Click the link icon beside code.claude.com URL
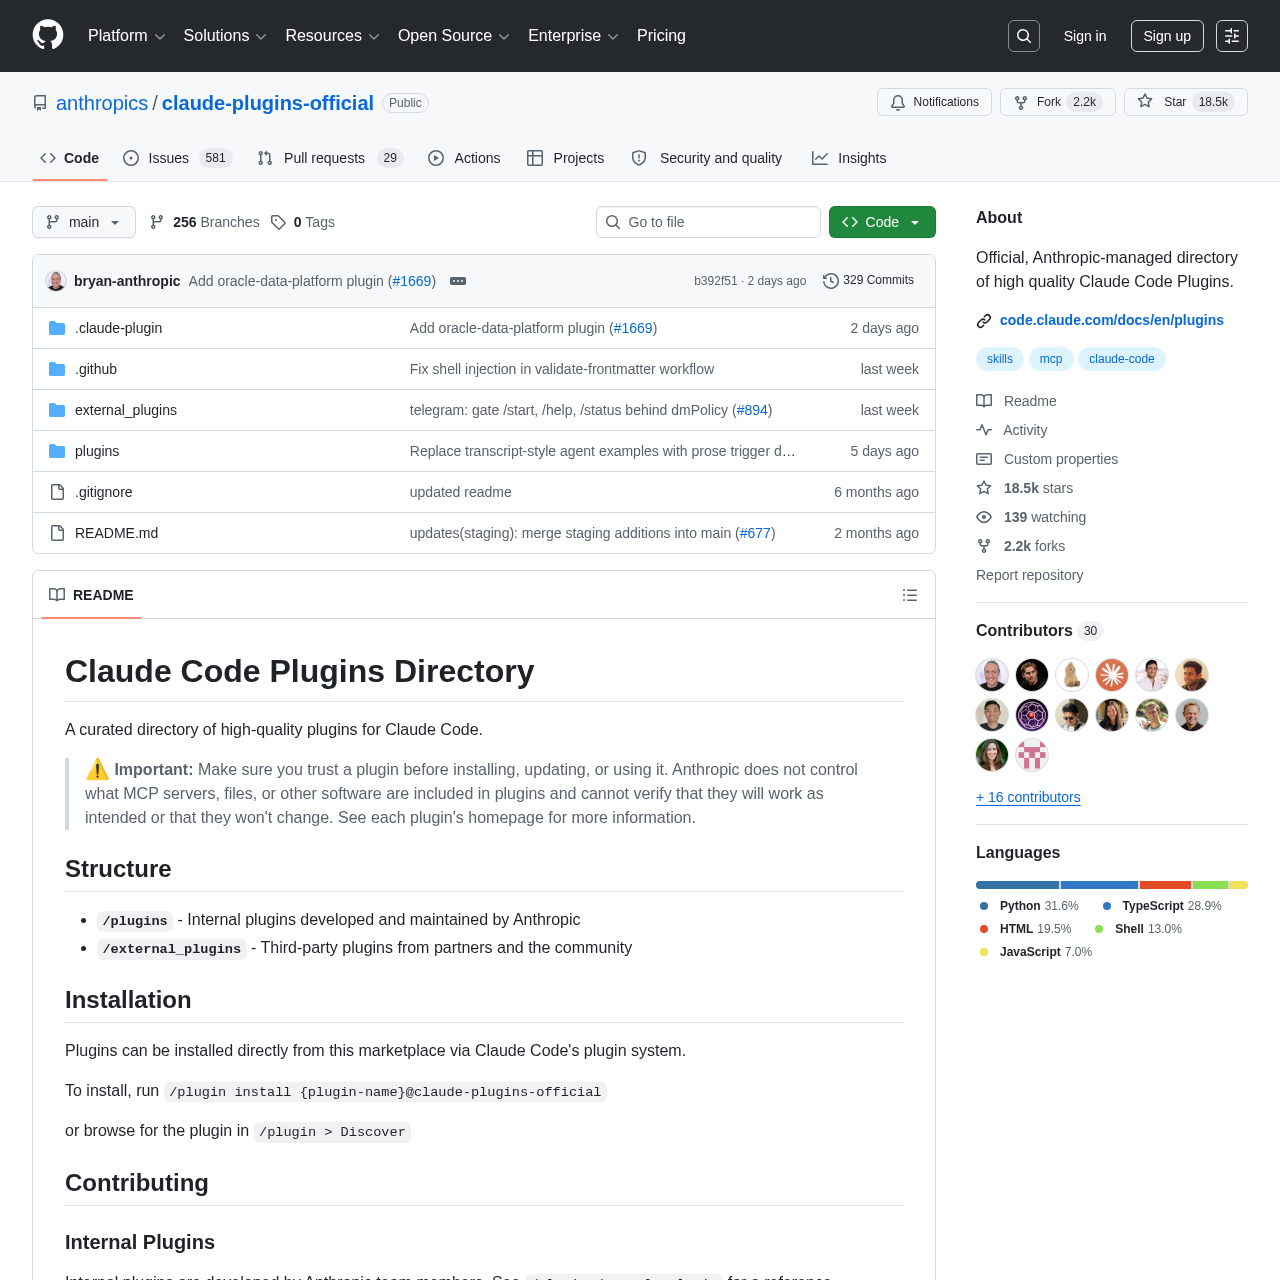1280x1280 pixels. 984,321
